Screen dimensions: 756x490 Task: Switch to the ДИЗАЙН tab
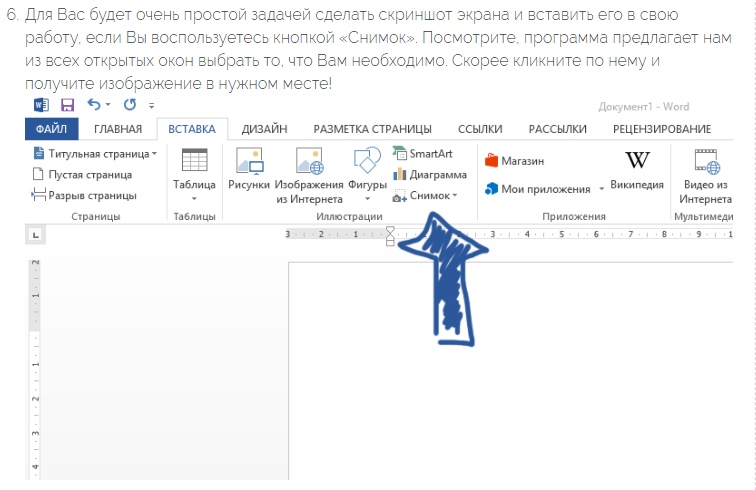point(264,129)
